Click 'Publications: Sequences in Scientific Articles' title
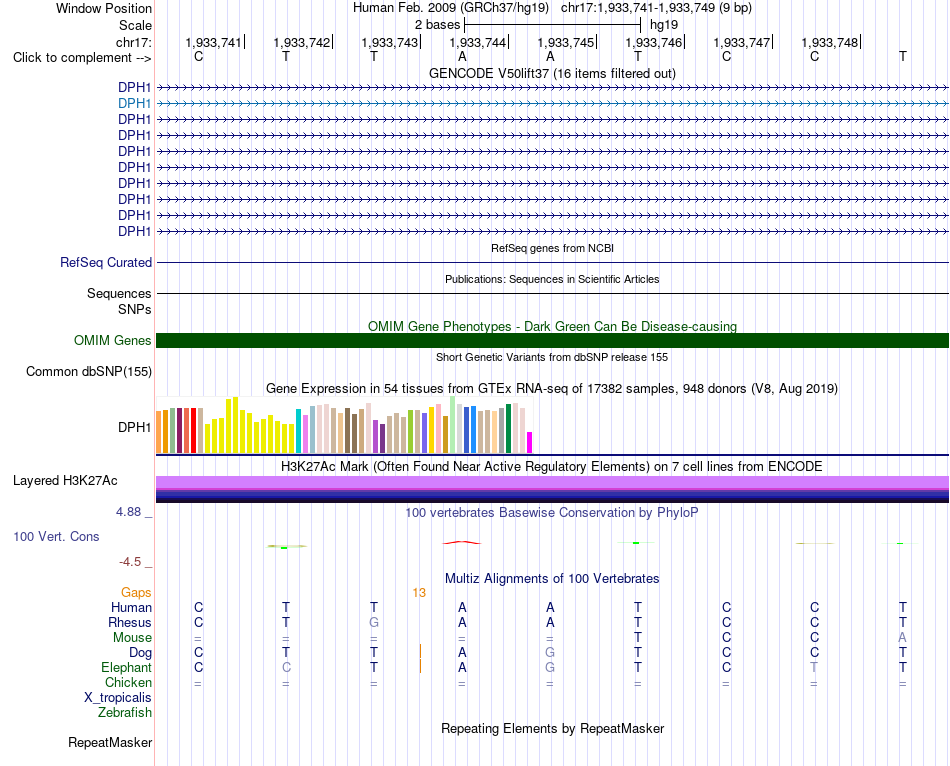 (x=552, y=279)
